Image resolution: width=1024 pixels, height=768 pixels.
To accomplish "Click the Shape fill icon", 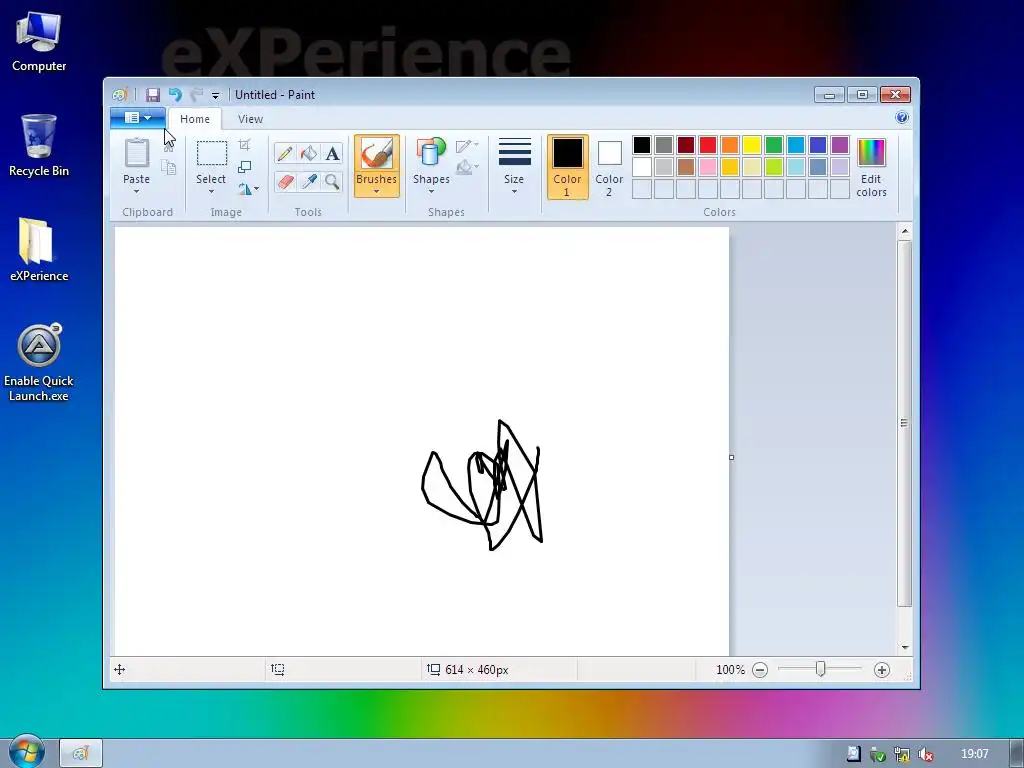I will 466,167.
